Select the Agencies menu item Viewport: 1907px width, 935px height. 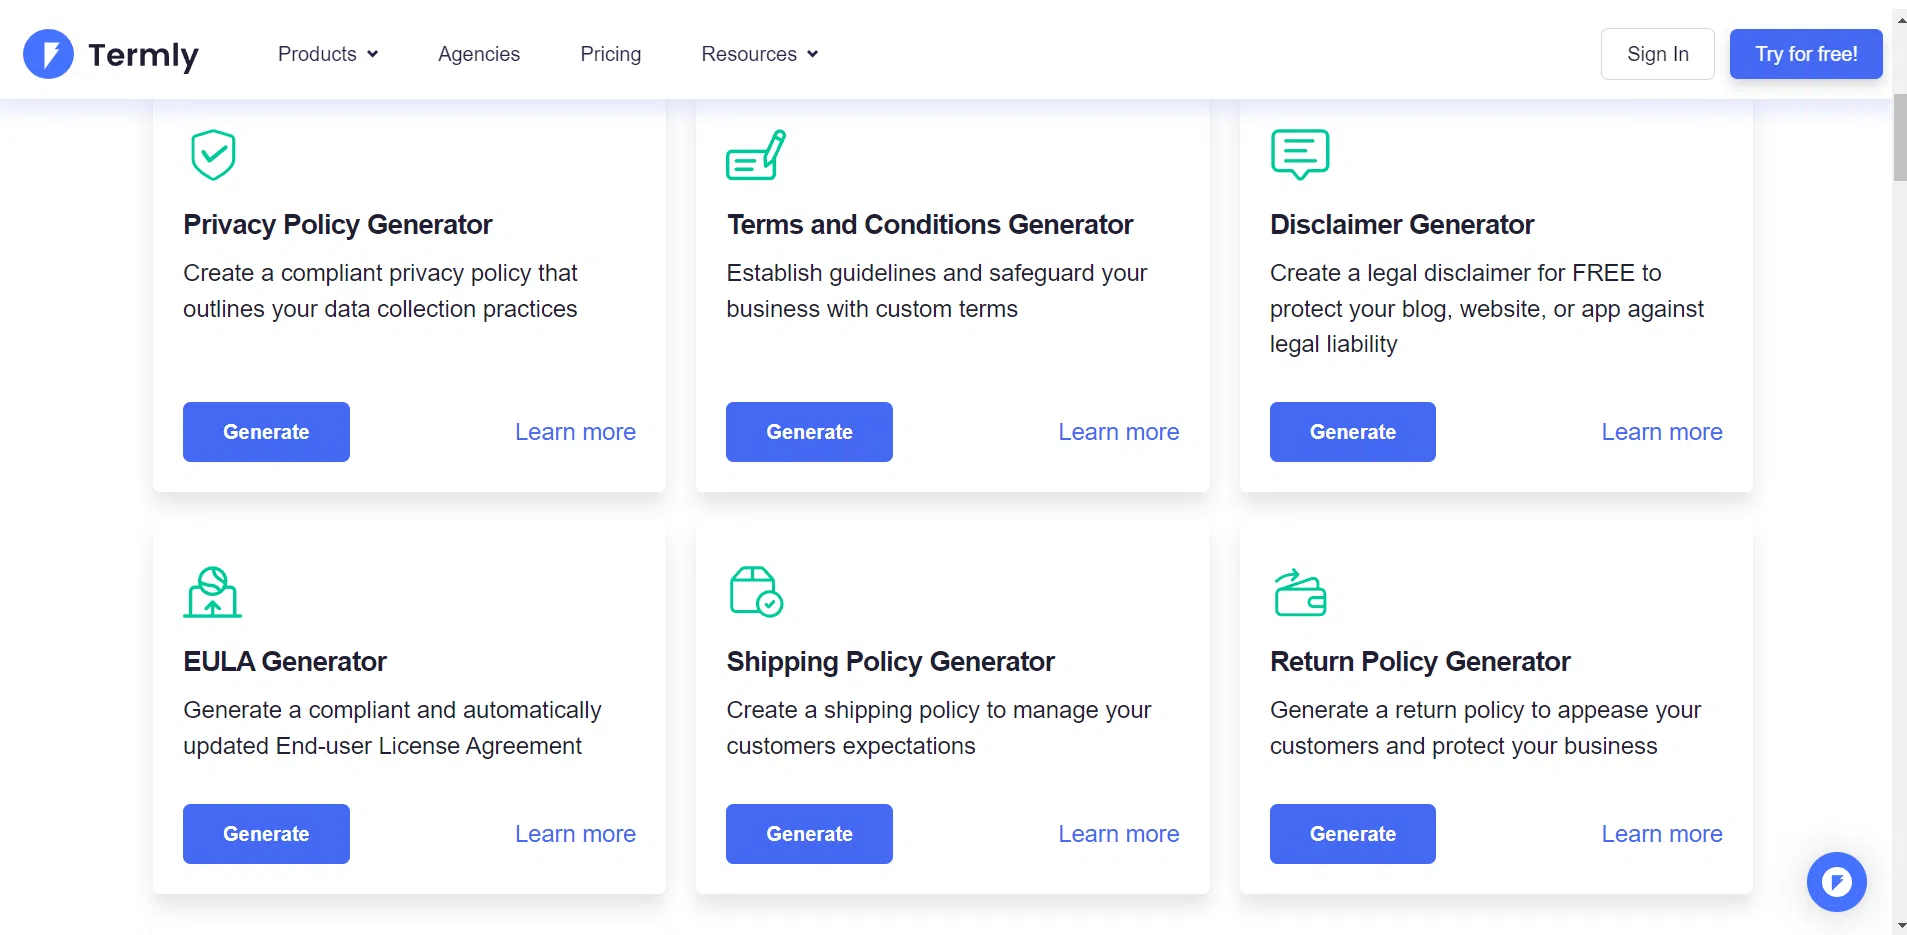tap(479, 54)
